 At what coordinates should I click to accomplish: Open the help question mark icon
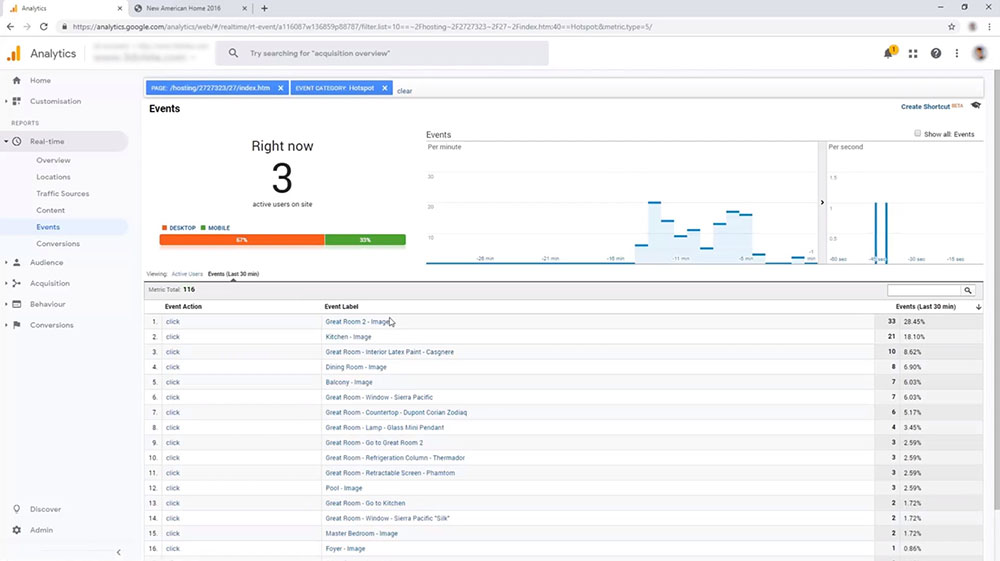[x=936, y=54]
